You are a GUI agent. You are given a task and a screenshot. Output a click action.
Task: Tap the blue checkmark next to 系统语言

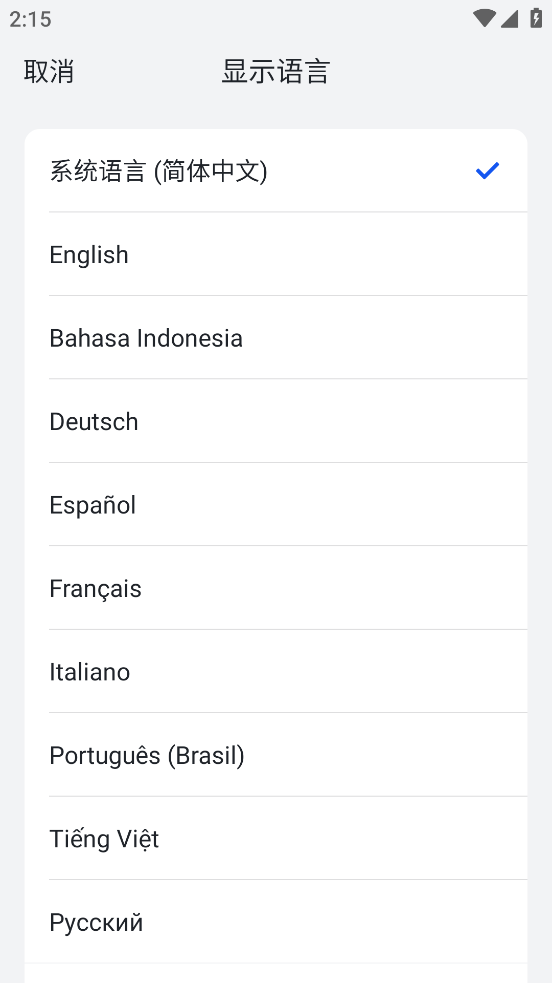[487, 171]
